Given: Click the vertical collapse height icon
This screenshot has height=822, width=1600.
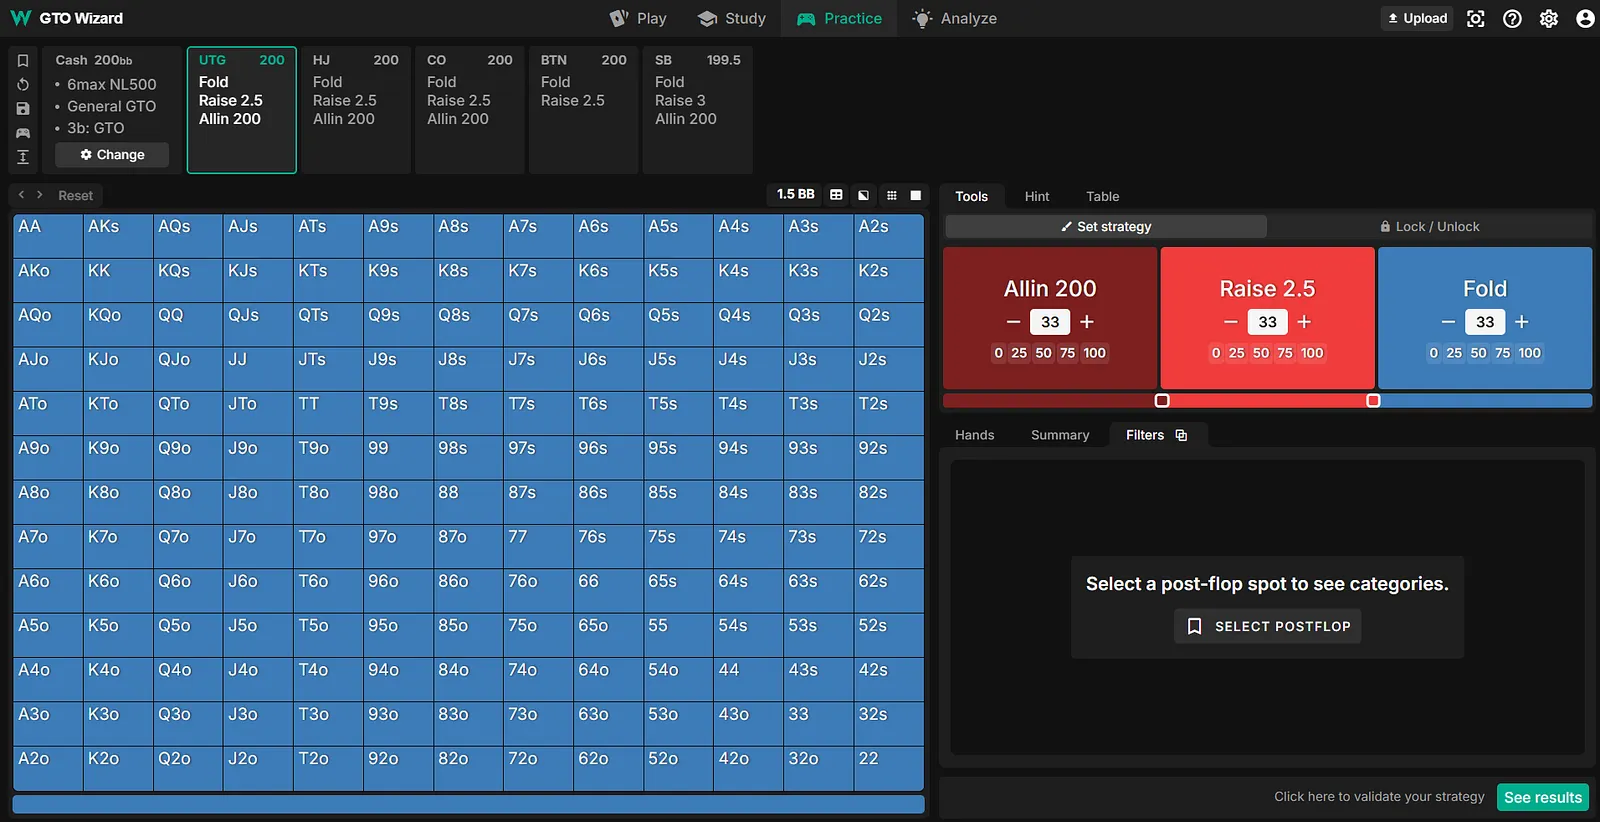Looking at the screenshot, I should (23, 157).
